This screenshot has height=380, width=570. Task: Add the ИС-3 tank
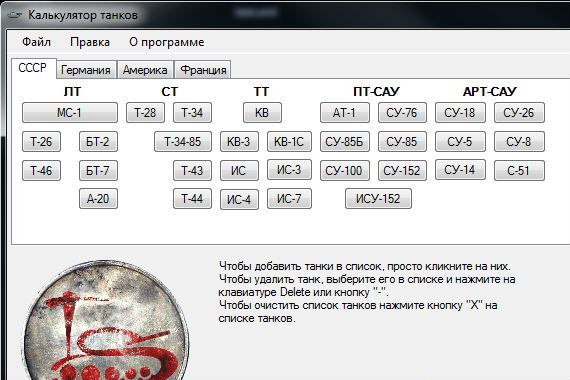point(289,169)
